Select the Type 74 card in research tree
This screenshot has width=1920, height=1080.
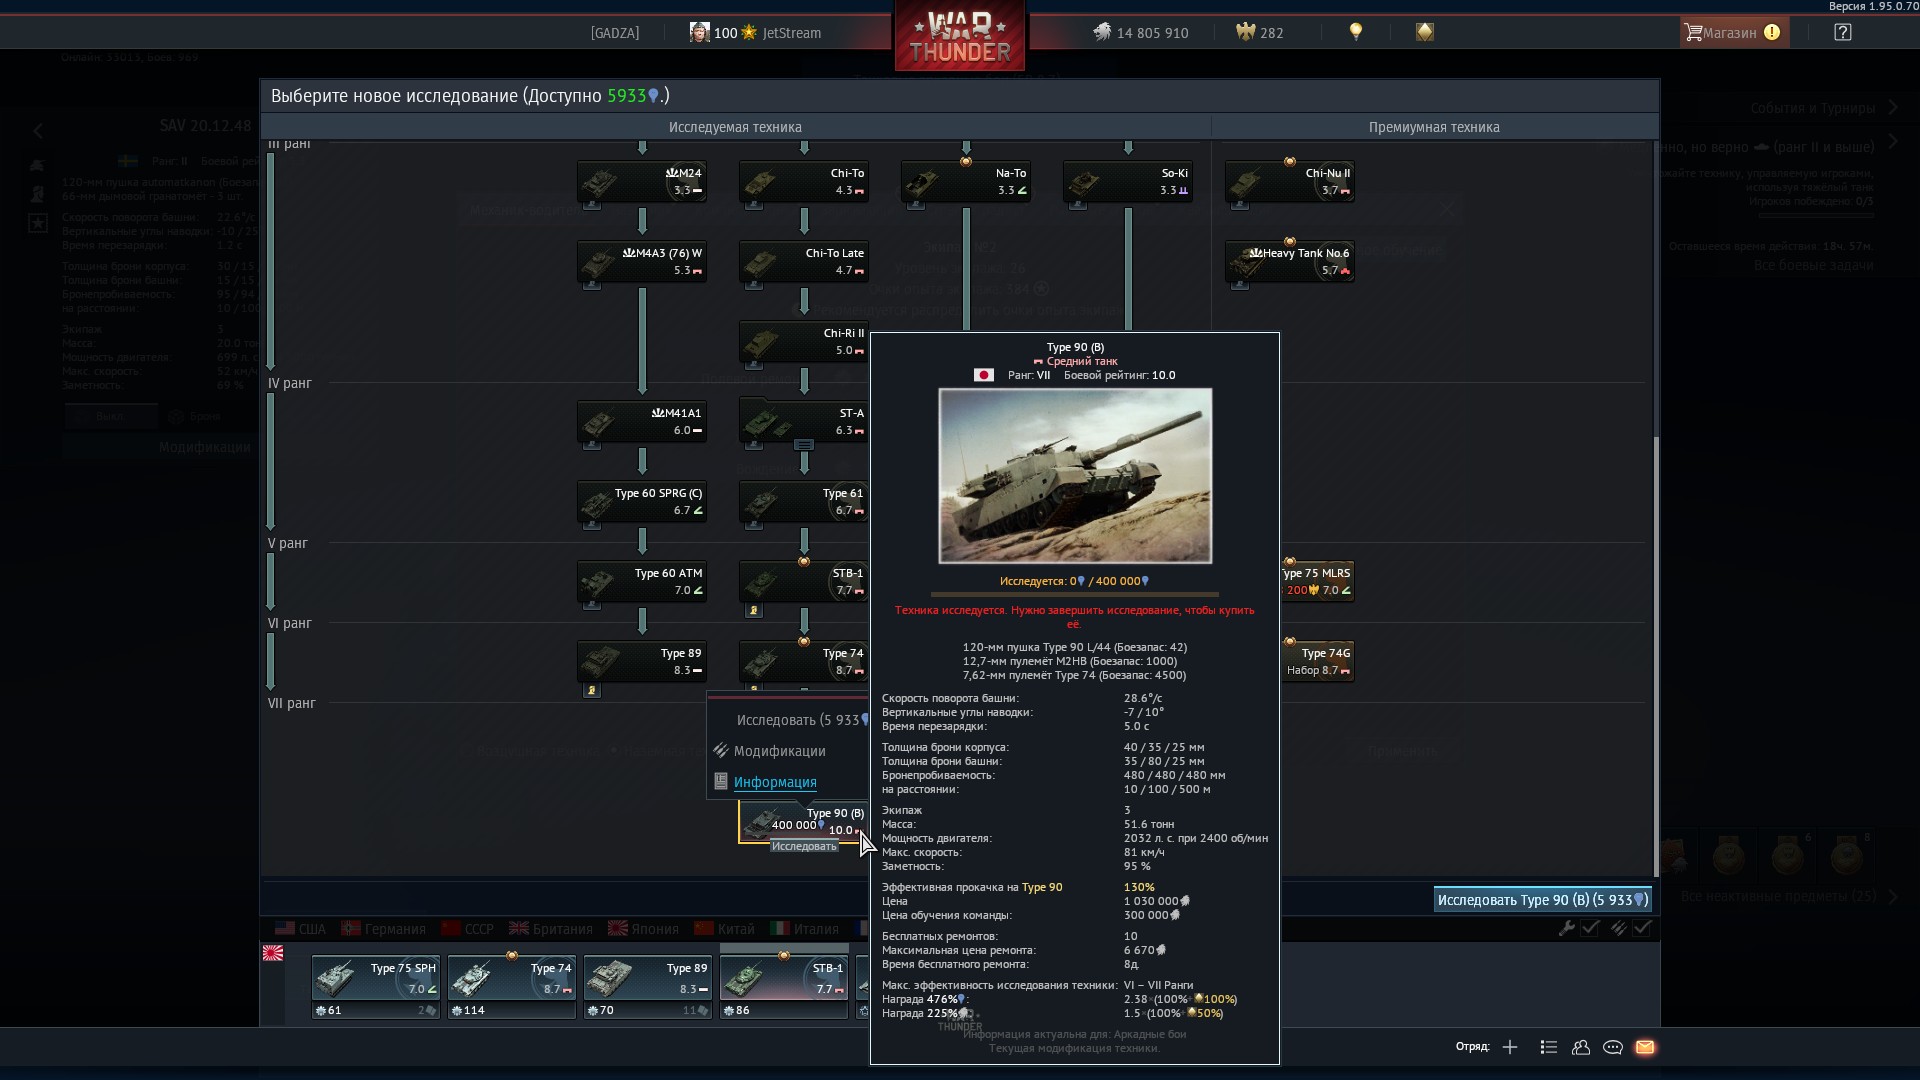804,662
